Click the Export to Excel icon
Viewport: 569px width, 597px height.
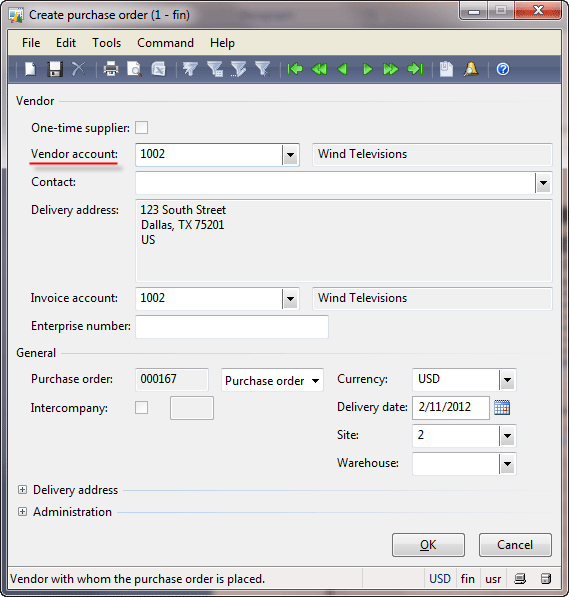coord(158,69)
